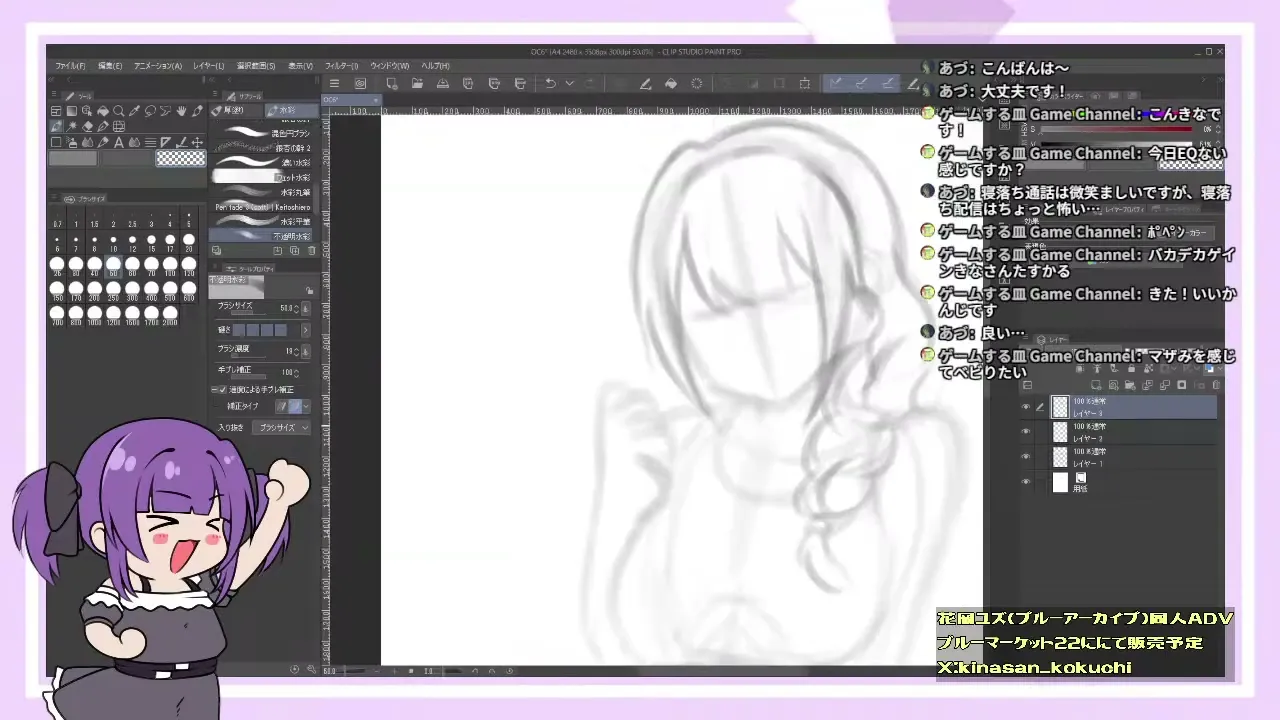Click the Open file folder icon

pos(418,84)
